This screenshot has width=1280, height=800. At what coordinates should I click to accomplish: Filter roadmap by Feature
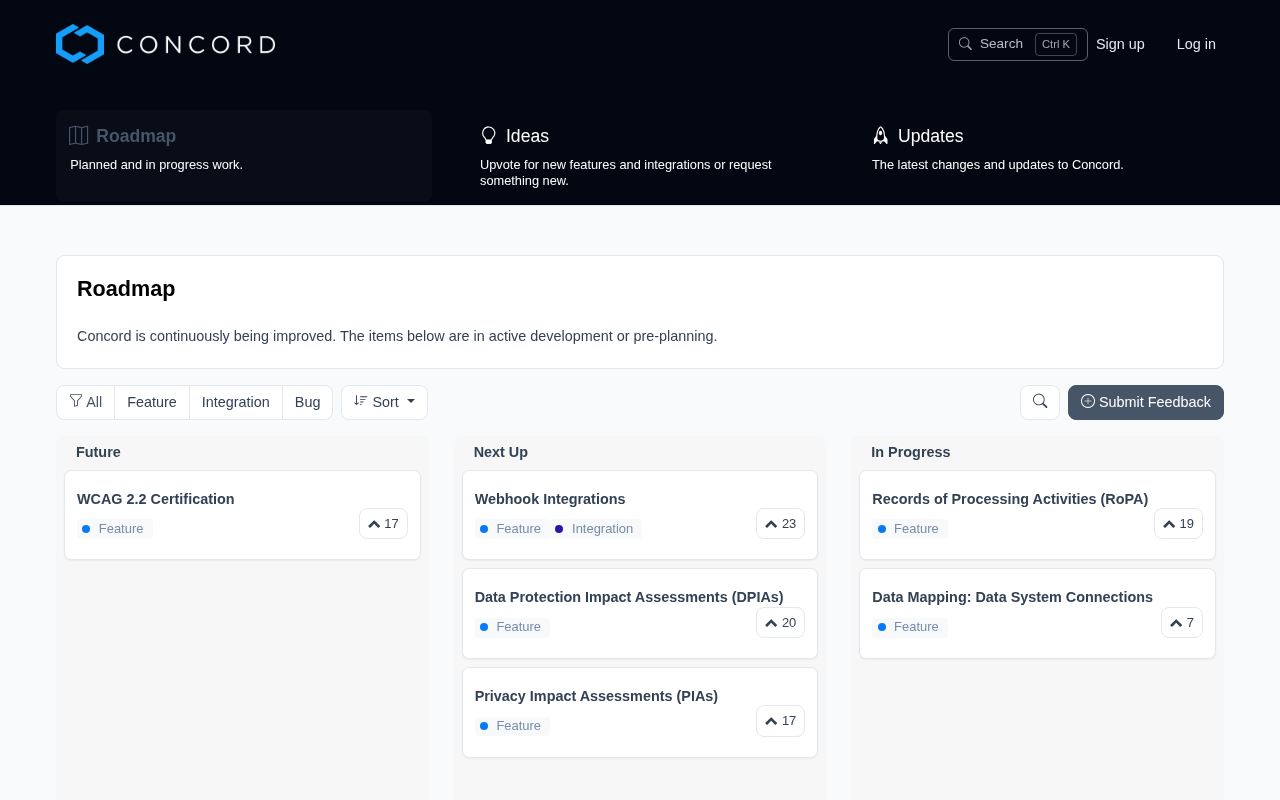pos(152,402)
